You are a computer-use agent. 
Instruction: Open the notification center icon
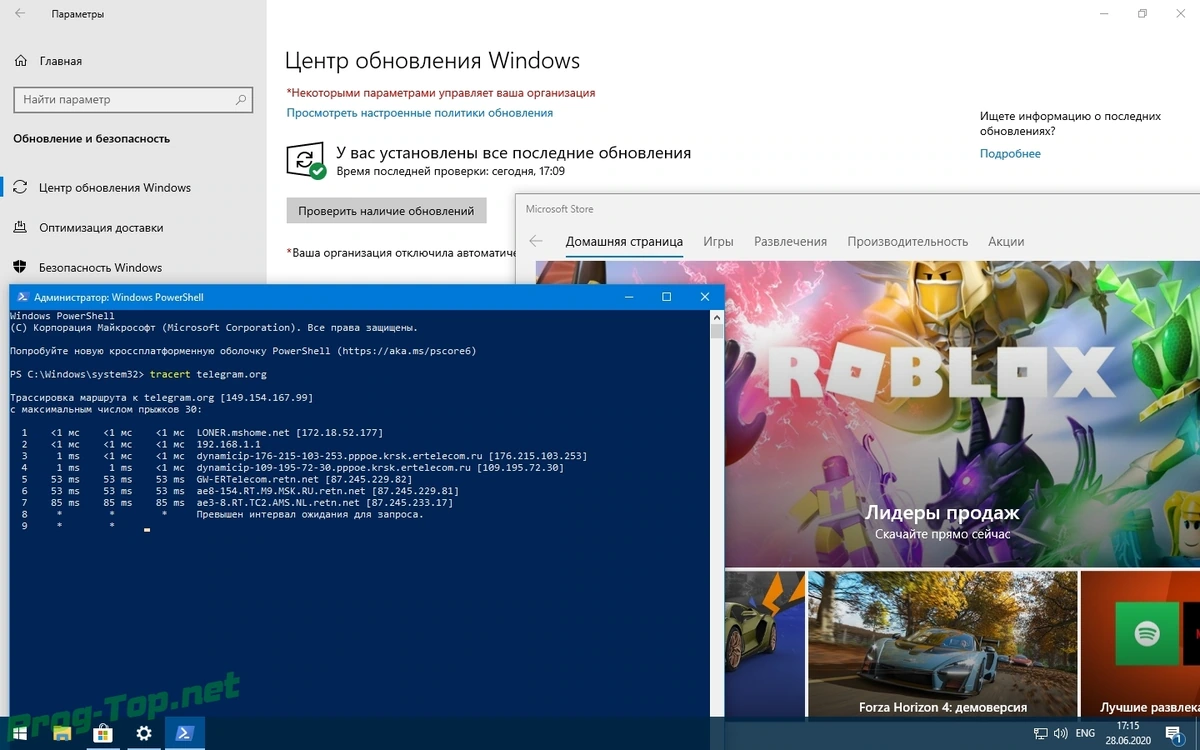pos(1176,734)
